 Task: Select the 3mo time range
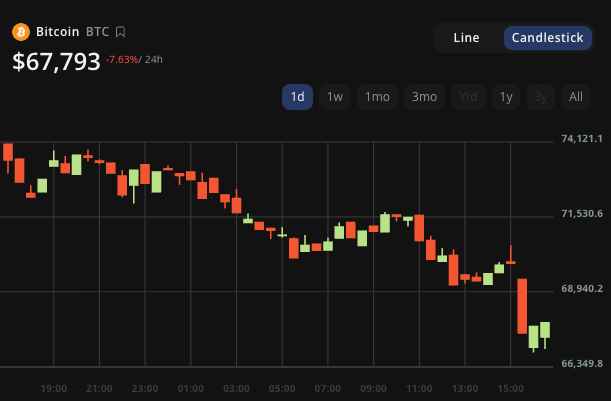[424, 97]
